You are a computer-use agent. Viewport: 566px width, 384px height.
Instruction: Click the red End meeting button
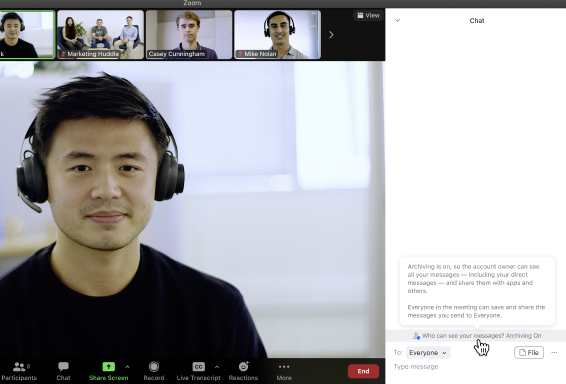(363, 371)
